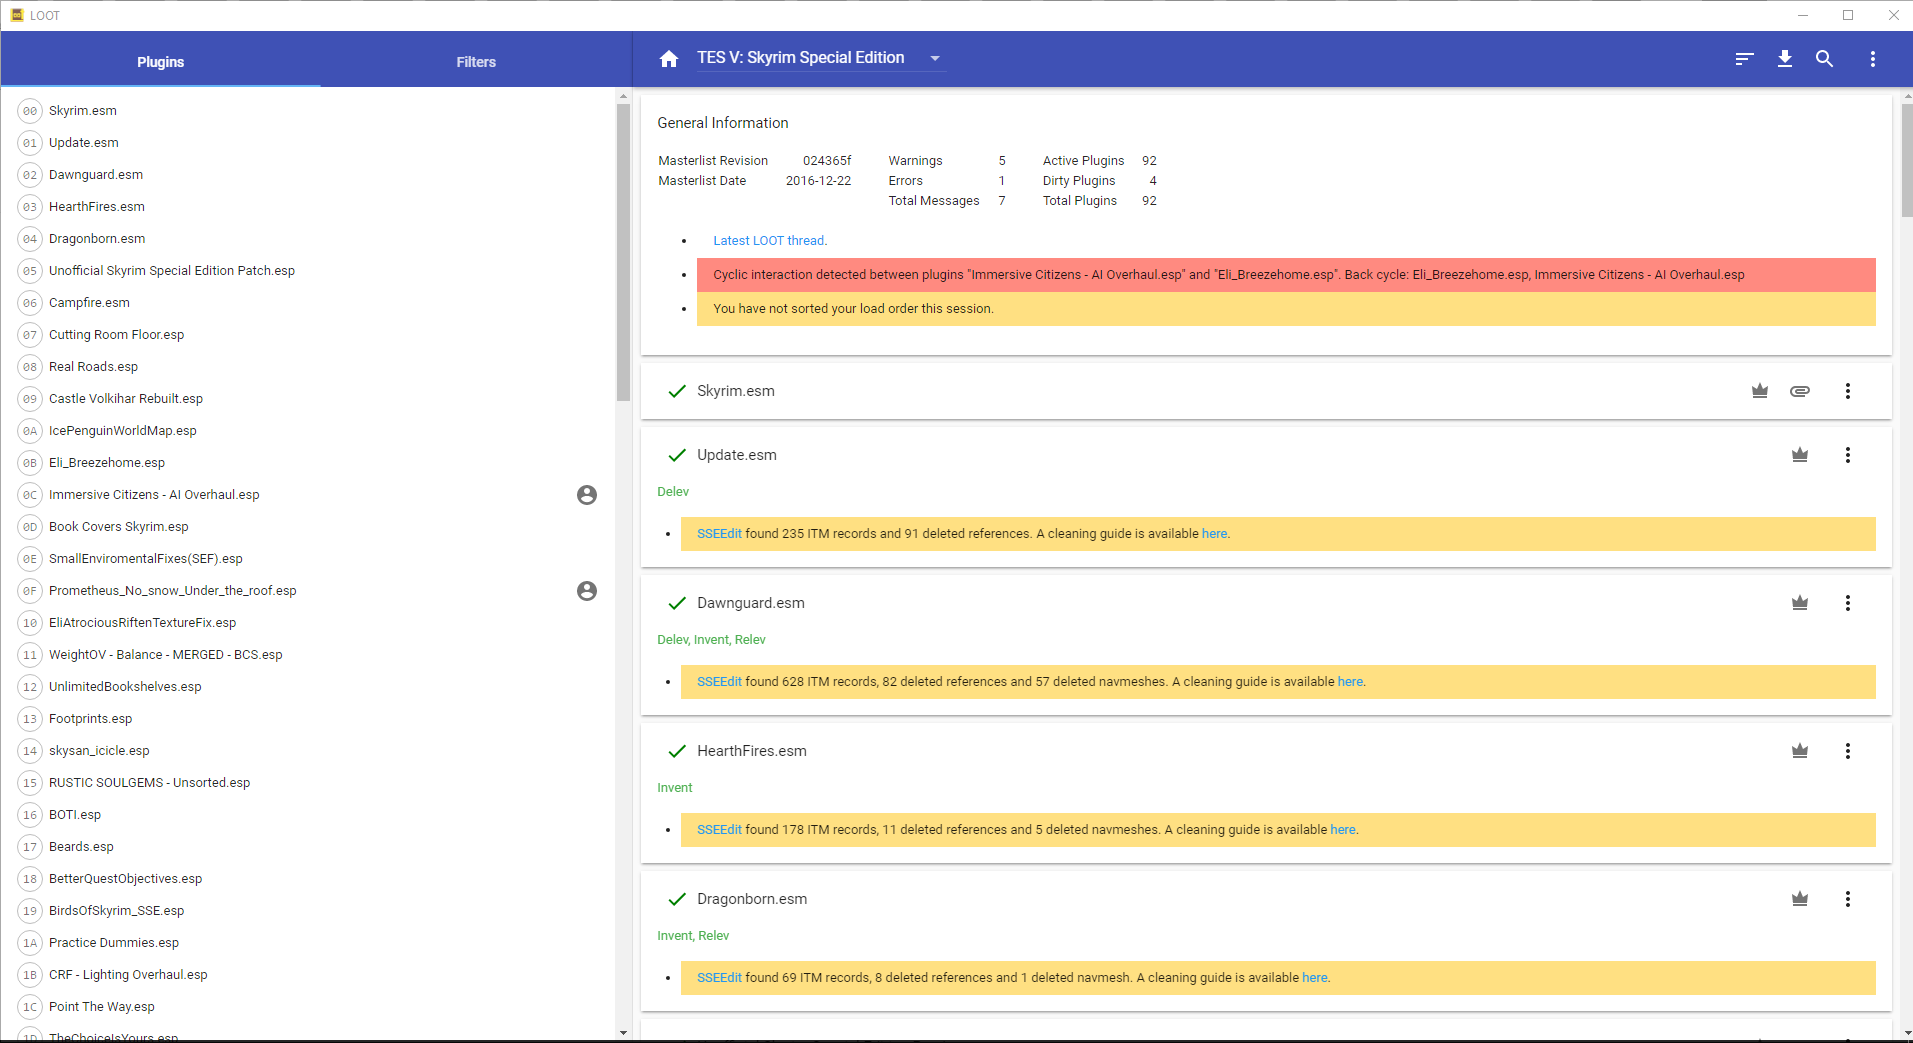Open the Dawnguard.esm card menu
The width and height of the screenshot is (1913, 1043).
click(x=1848, y=603)
